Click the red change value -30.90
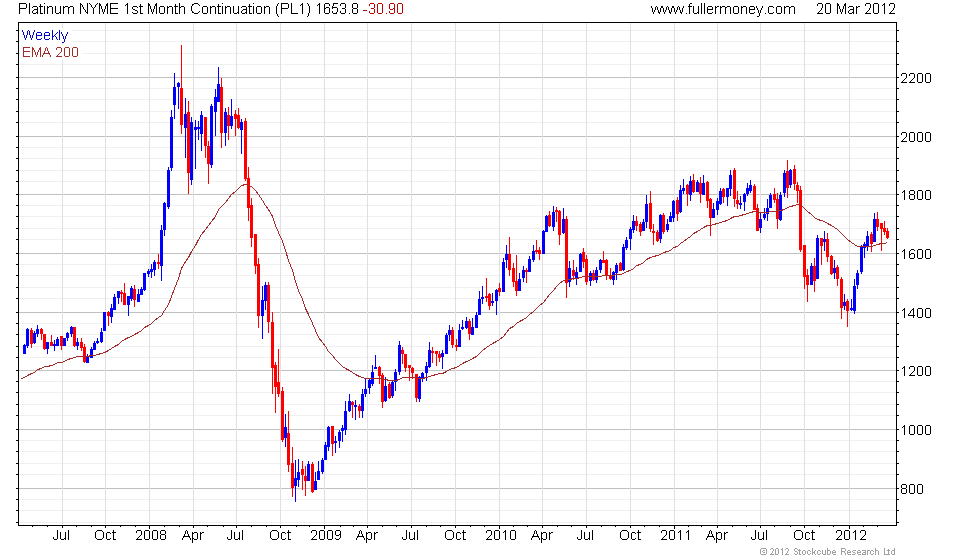980x560 pixels. coord(381,9)
